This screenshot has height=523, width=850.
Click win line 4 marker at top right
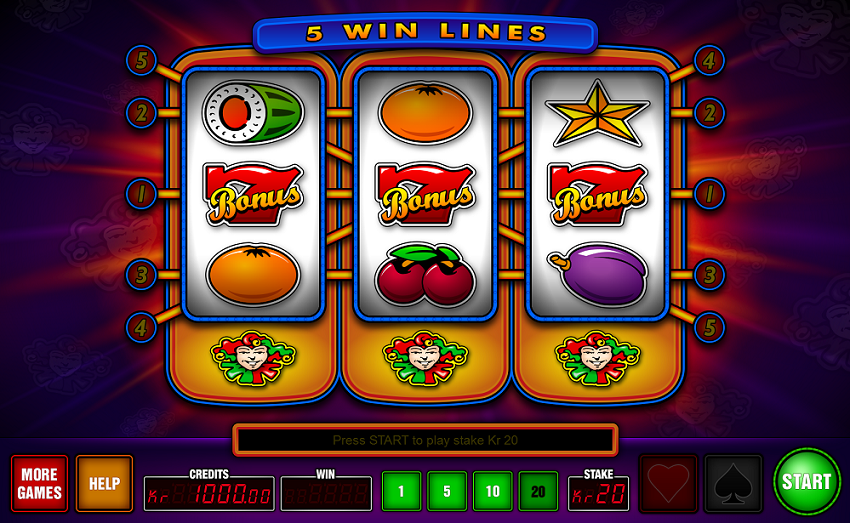pyautogui.click(x=709, y=60)
